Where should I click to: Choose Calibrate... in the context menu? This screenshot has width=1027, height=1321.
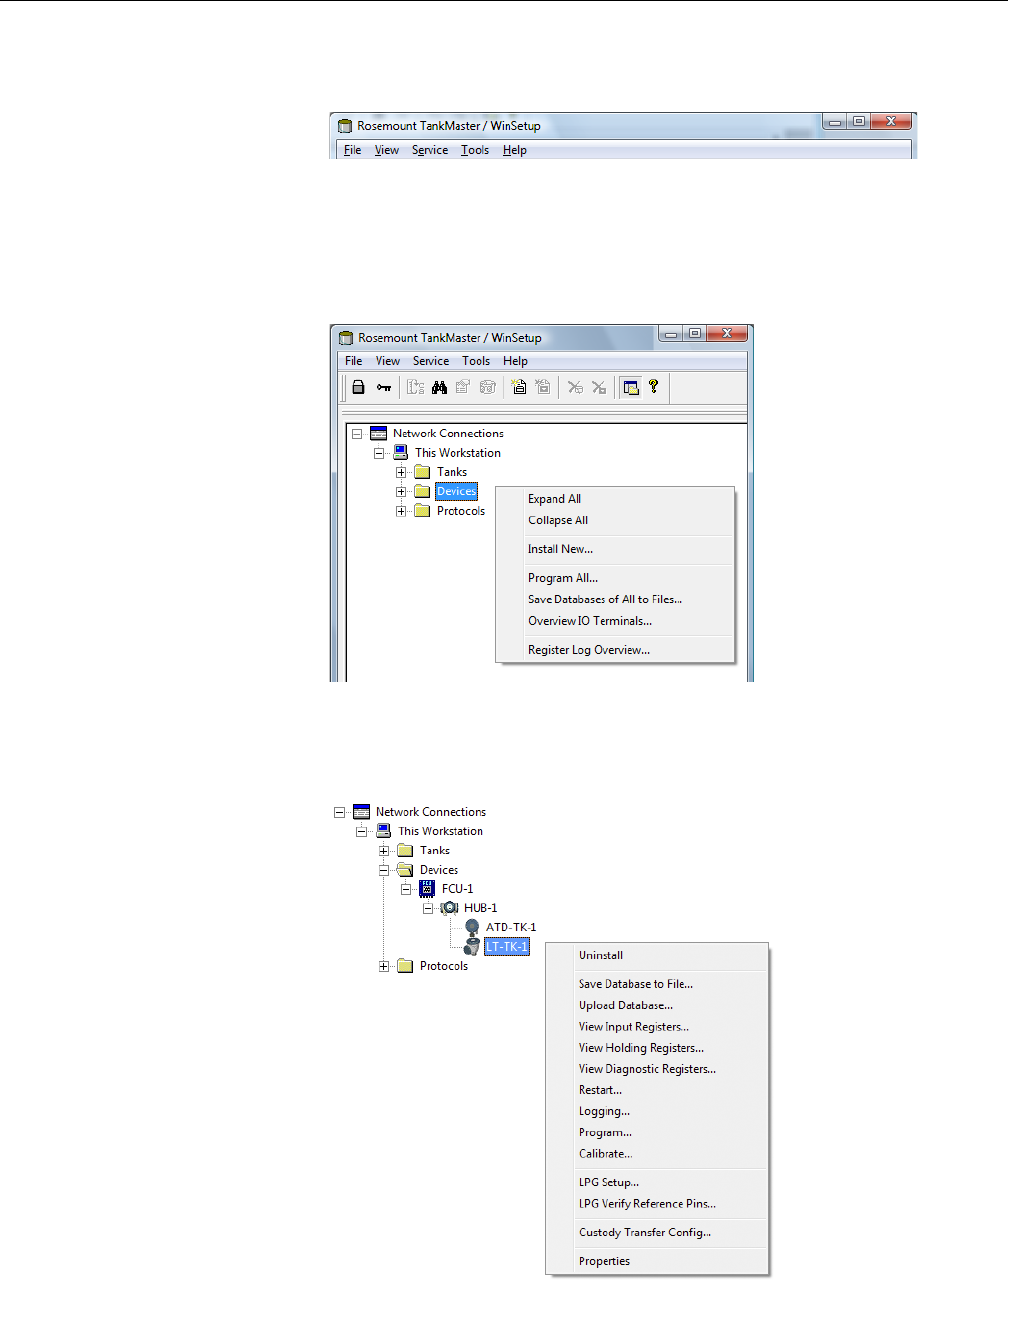pos(657,1154)
